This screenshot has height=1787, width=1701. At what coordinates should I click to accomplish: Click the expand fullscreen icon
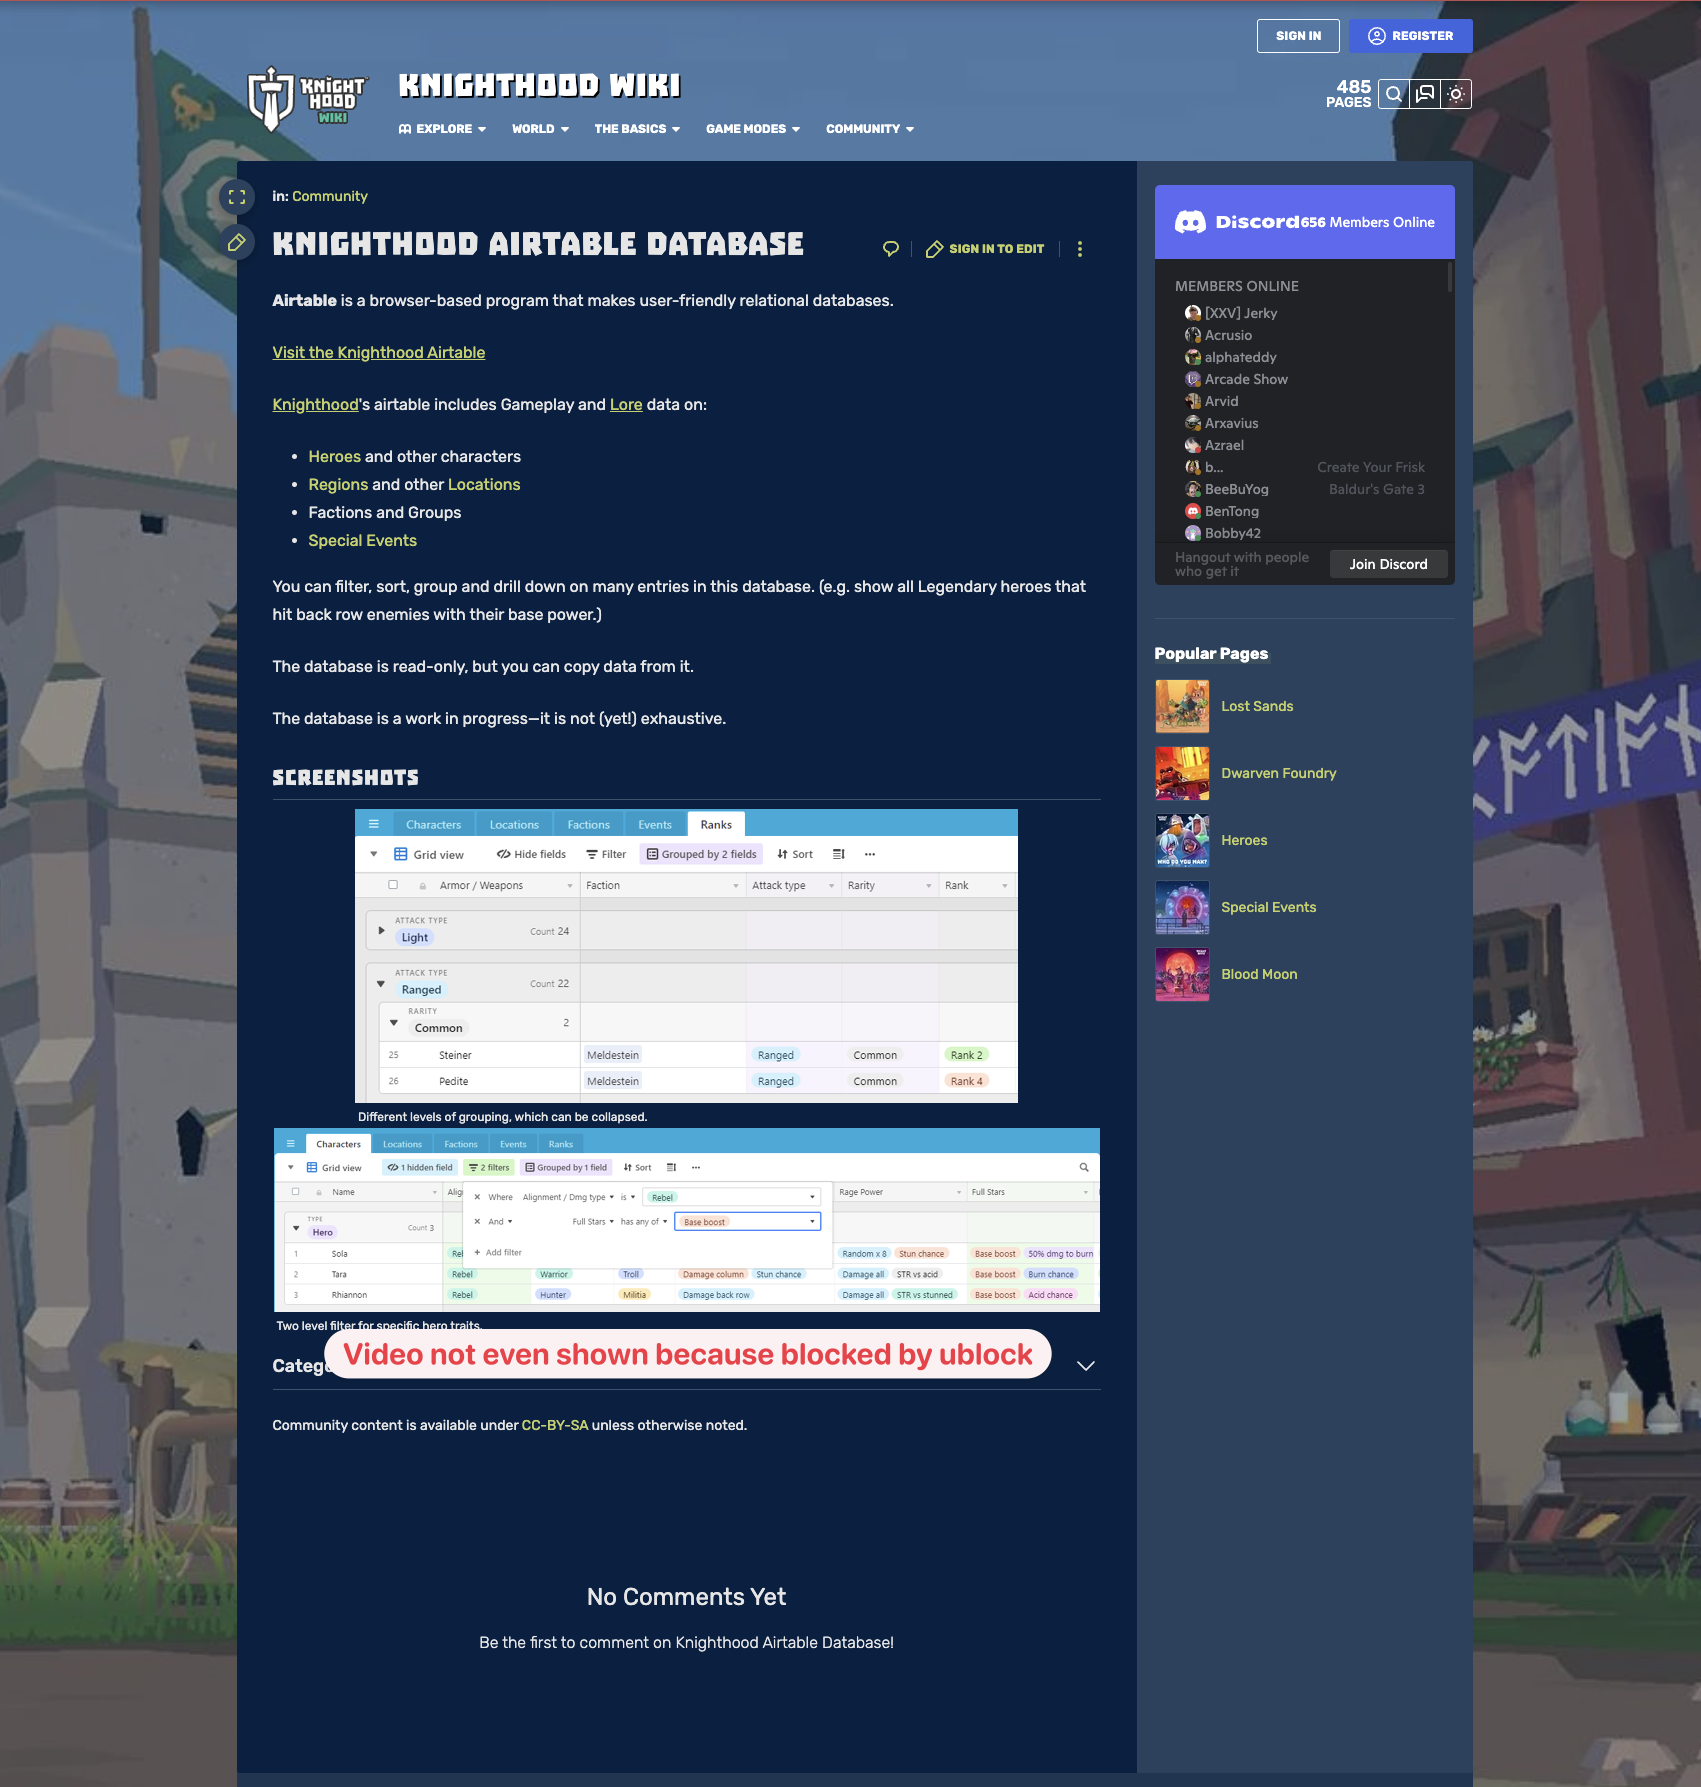click(x=237, y=197)
